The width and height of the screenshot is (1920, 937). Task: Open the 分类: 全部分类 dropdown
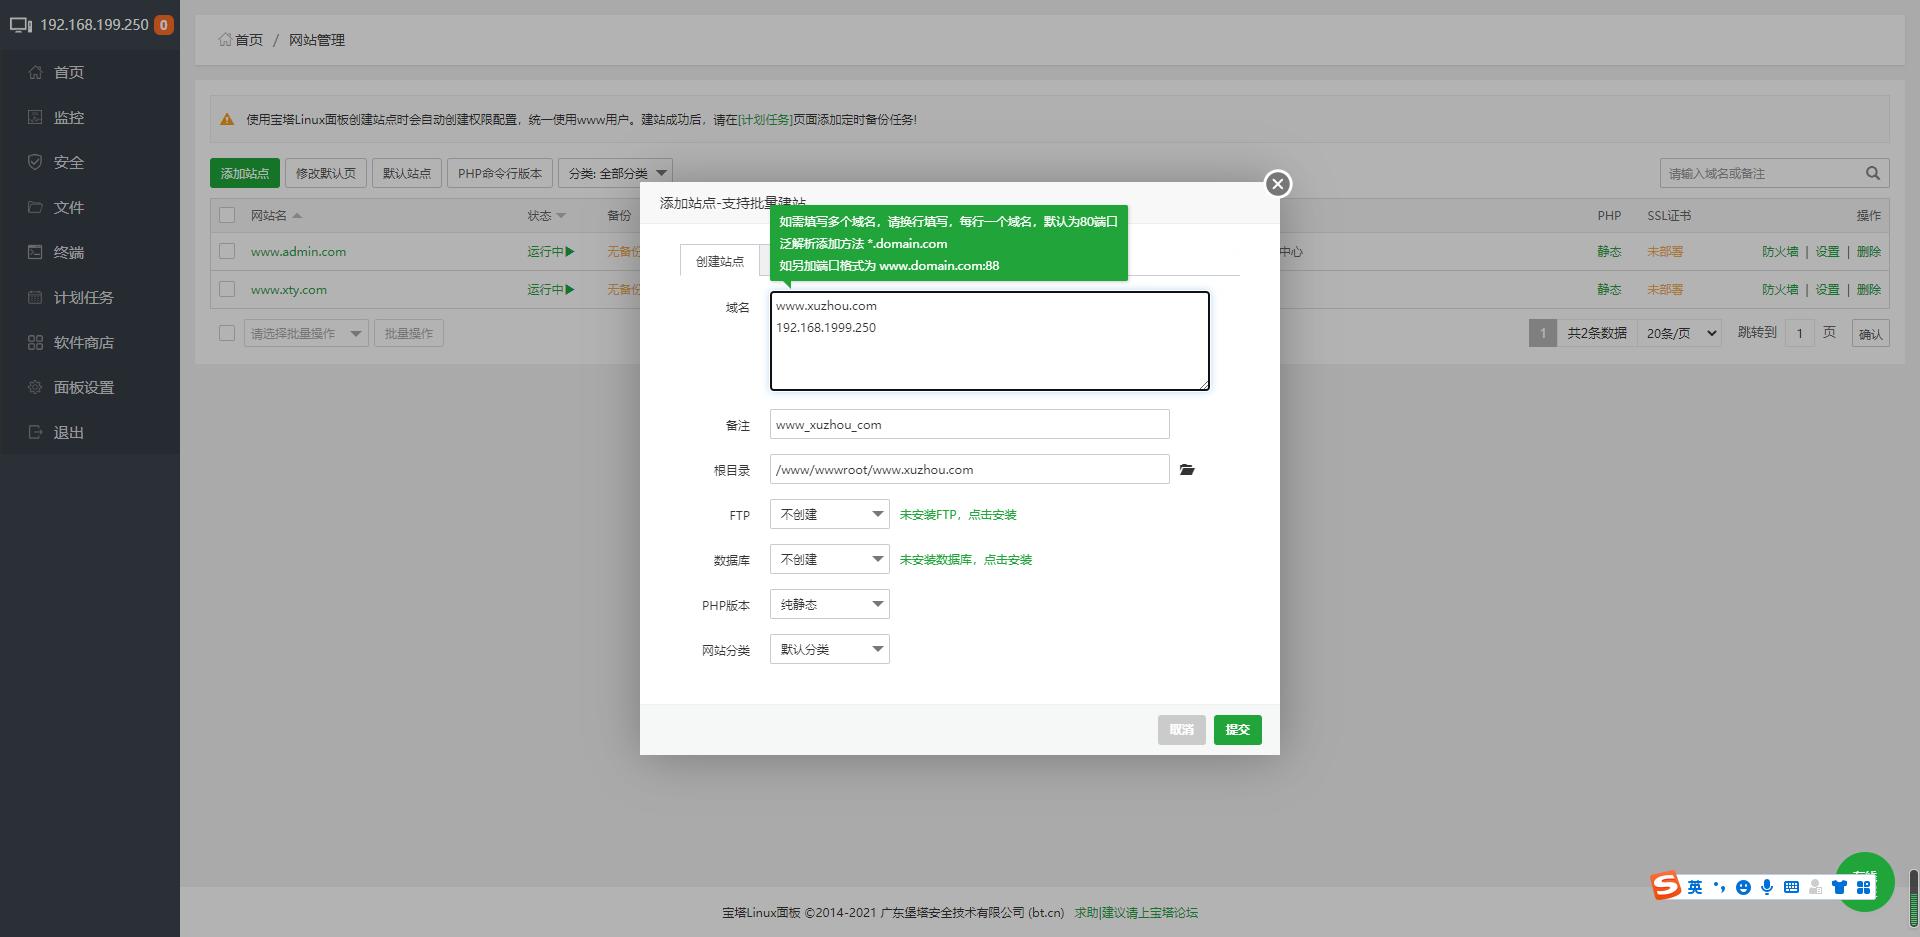[615, 173]
